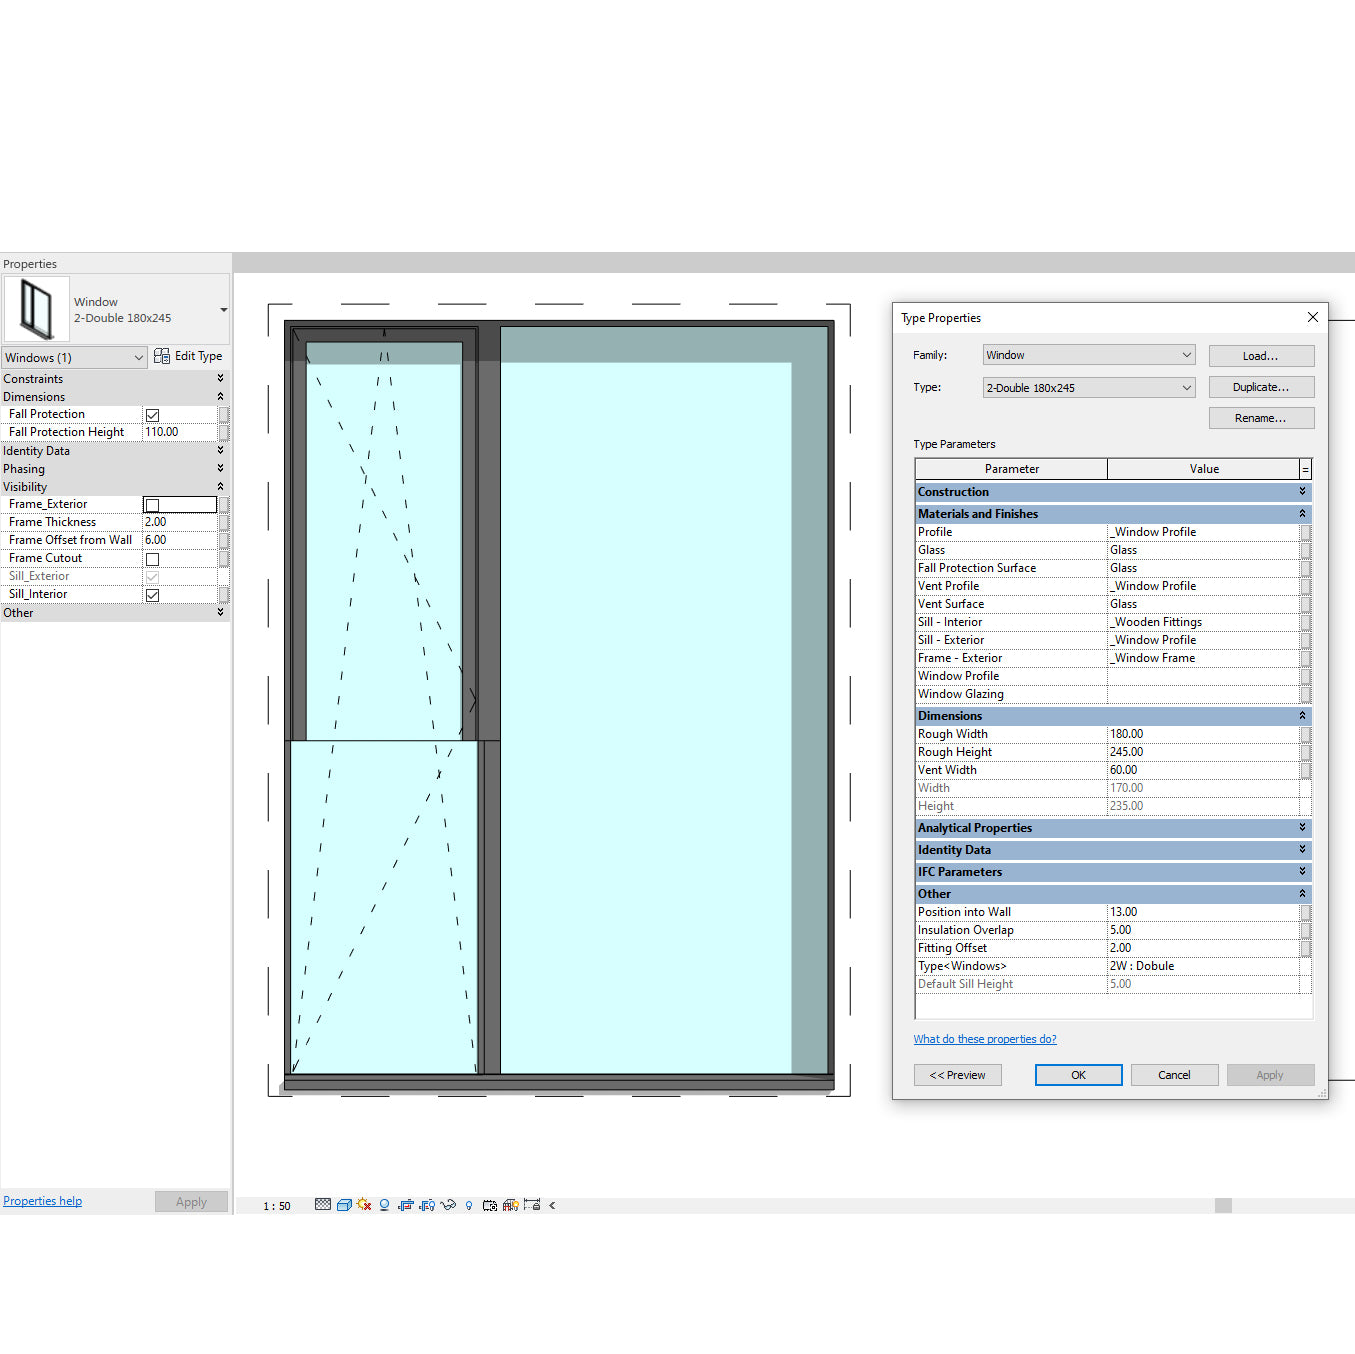Activate the Crop View tool
The width and height of the screenshot is (1355, 1354).
tap(406, 1205)
